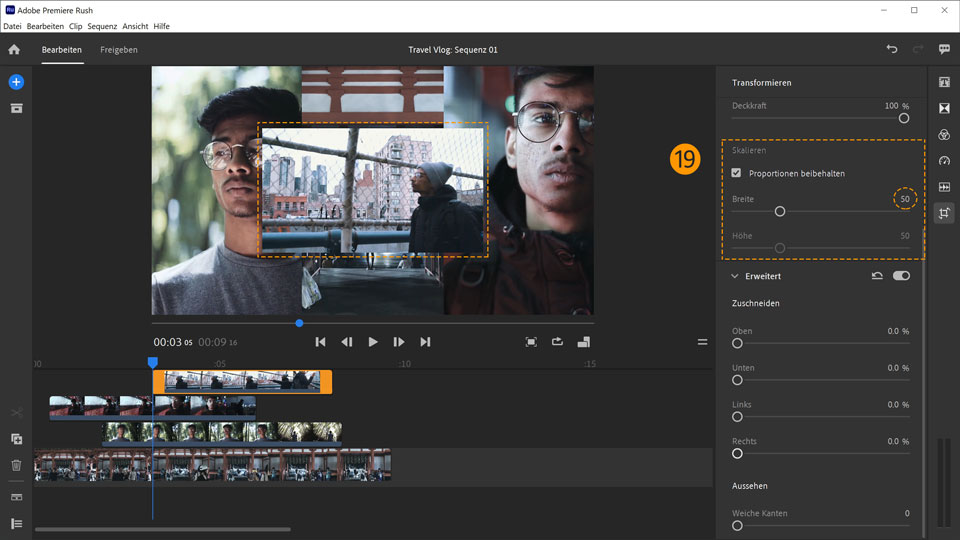This screenshot has height=540, width=960.
Task: Reset the Erweitert settings
Action: pos(877,276)
